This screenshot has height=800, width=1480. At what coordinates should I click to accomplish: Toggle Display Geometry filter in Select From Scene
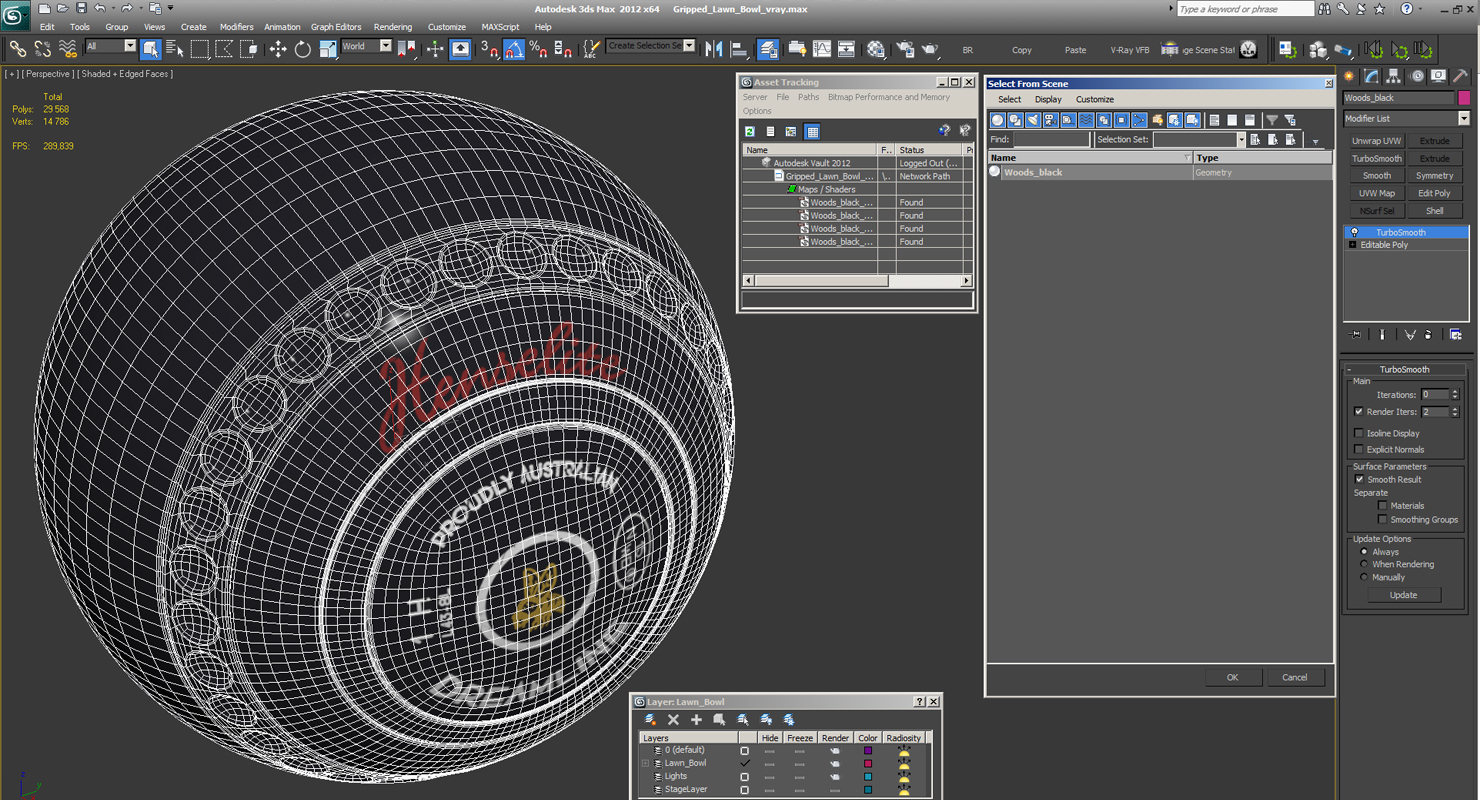(997, 120)
